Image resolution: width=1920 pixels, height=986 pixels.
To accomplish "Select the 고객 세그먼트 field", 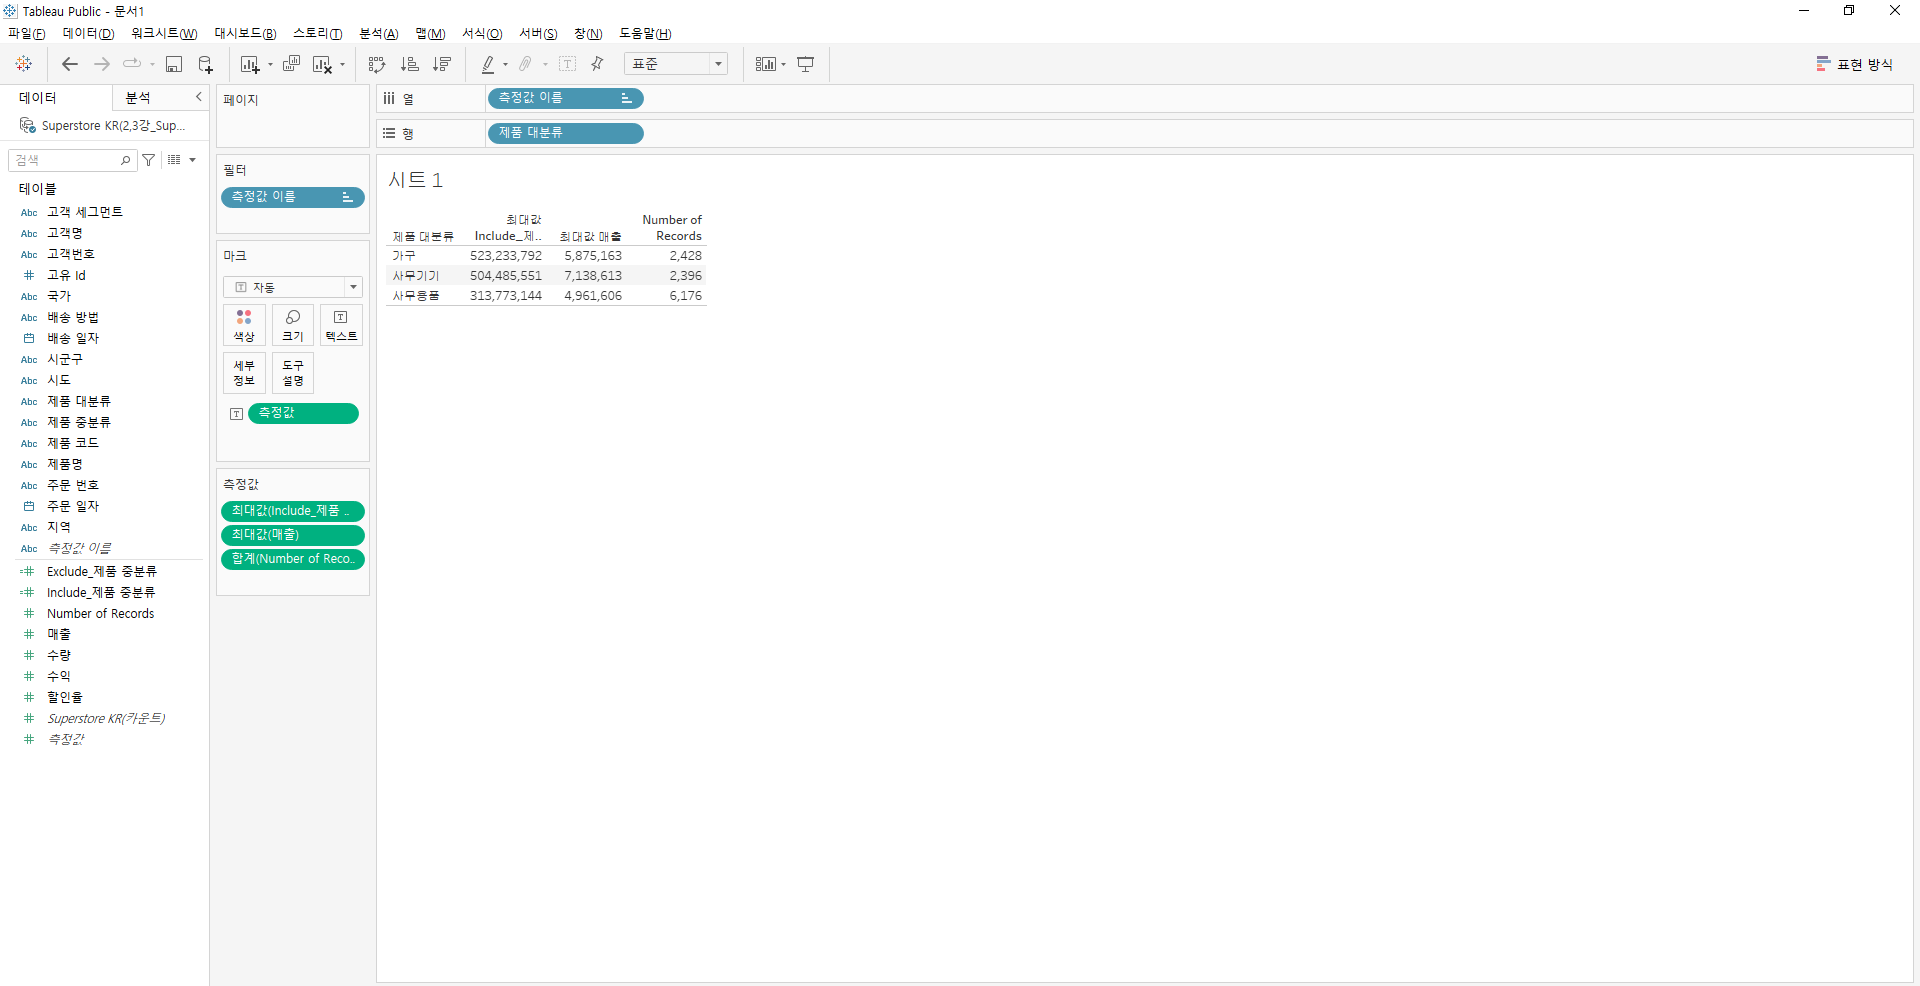I will tap(85, 212).
